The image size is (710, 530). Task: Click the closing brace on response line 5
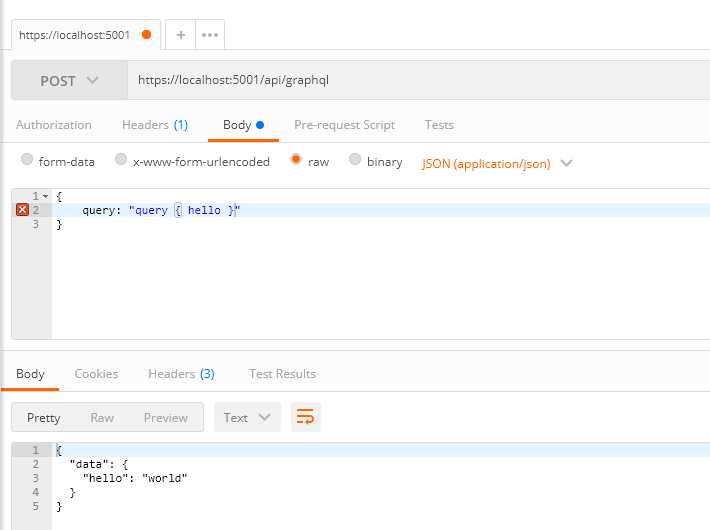click(59, 506)
